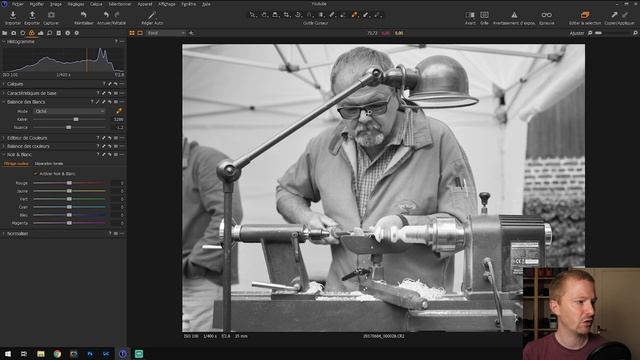
Task: Open the Affichage menu
Action: tap(167, 4)
